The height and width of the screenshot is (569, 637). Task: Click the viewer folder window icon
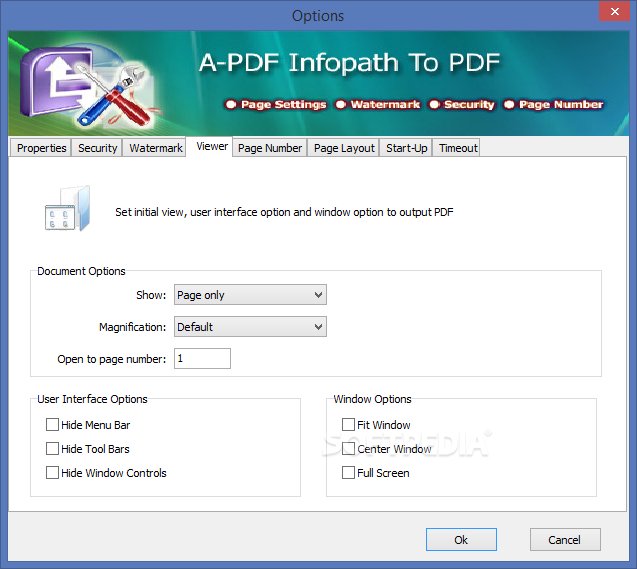point(67,209)
